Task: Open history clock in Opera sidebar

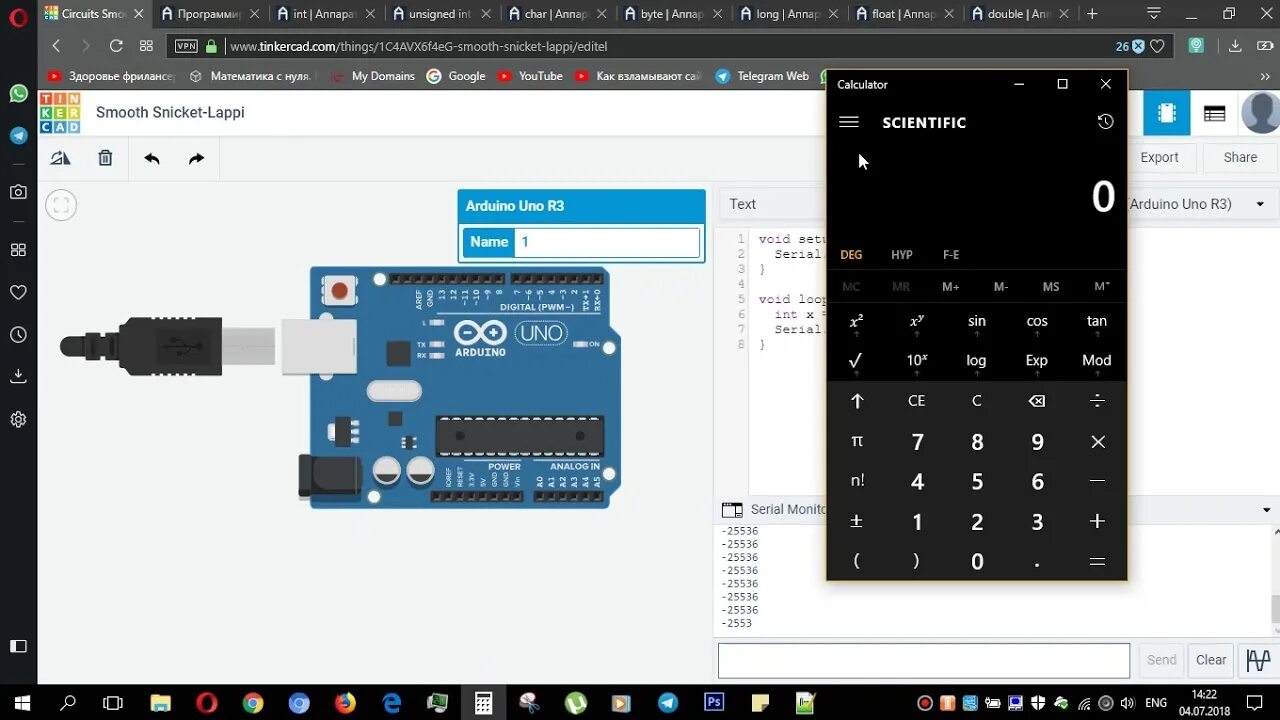Action: click(18, 335)
